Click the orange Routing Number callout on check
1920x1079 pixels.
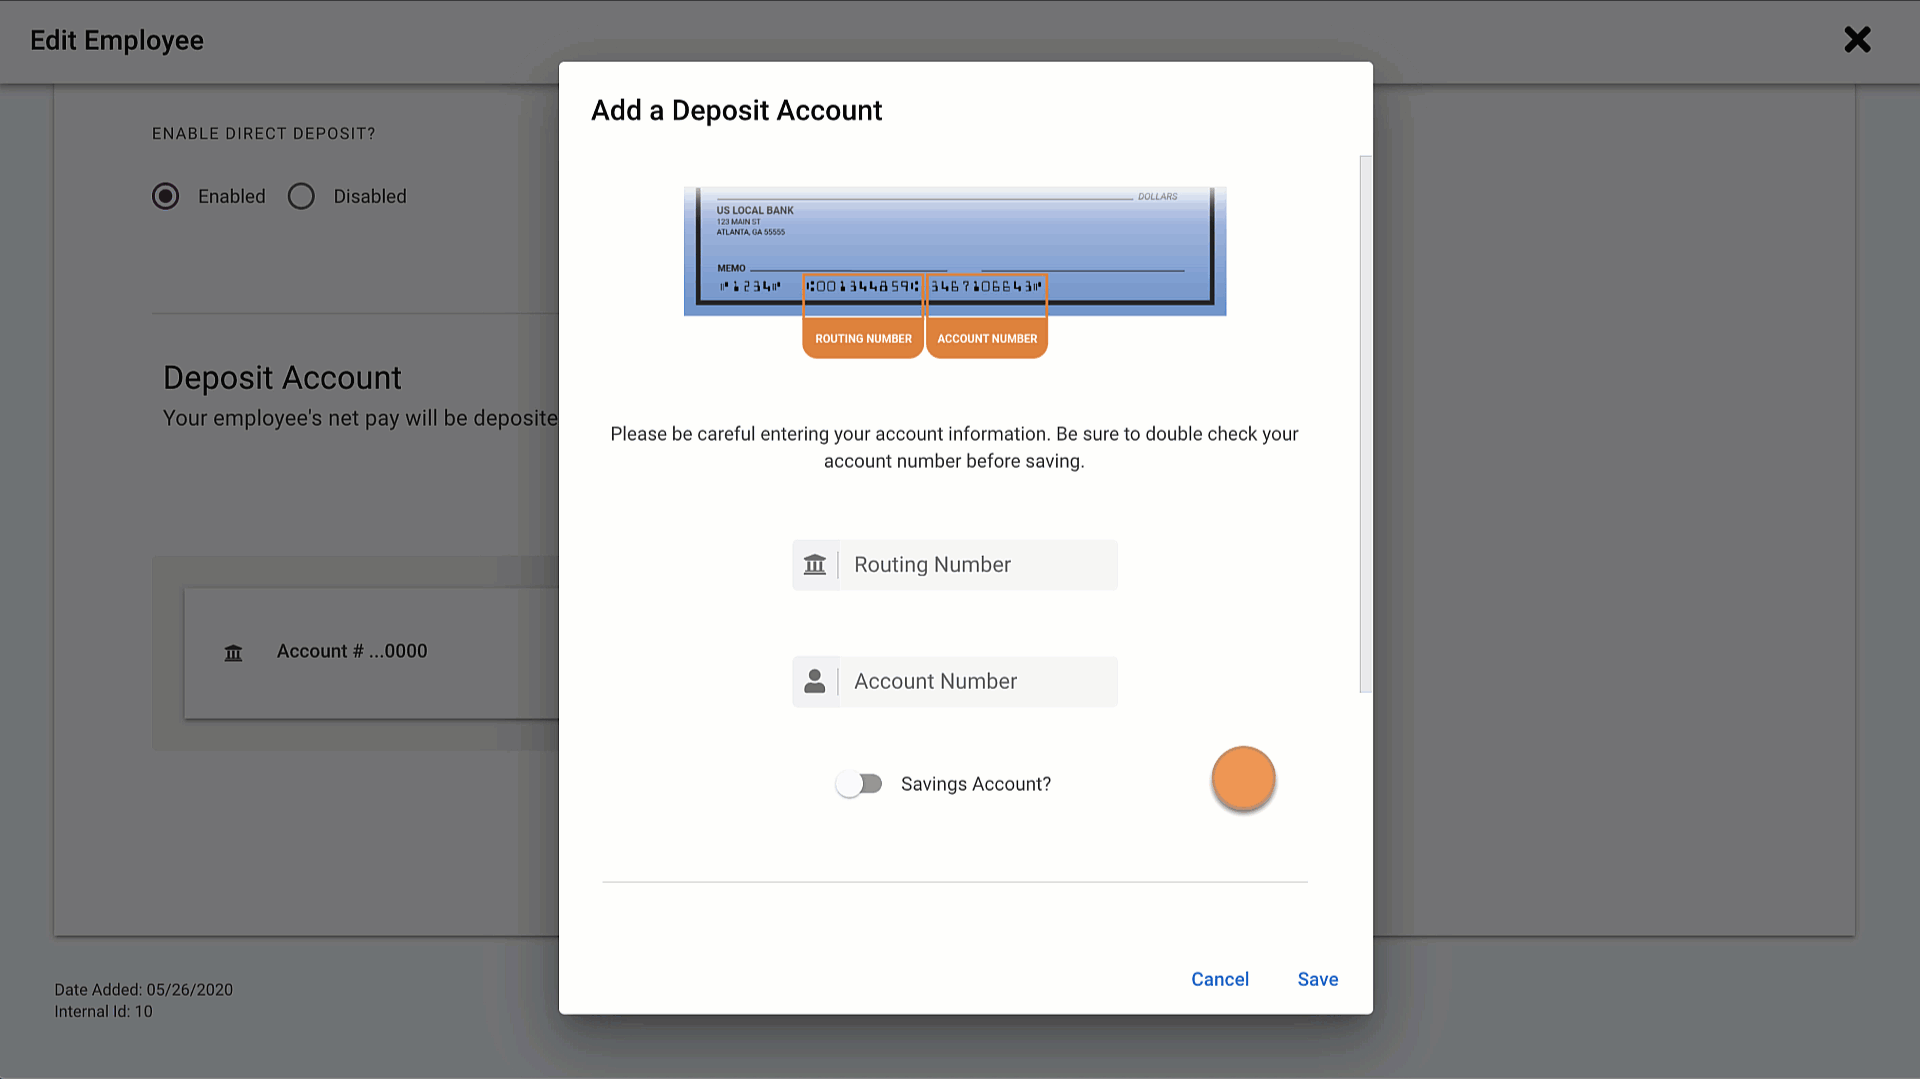862,338
